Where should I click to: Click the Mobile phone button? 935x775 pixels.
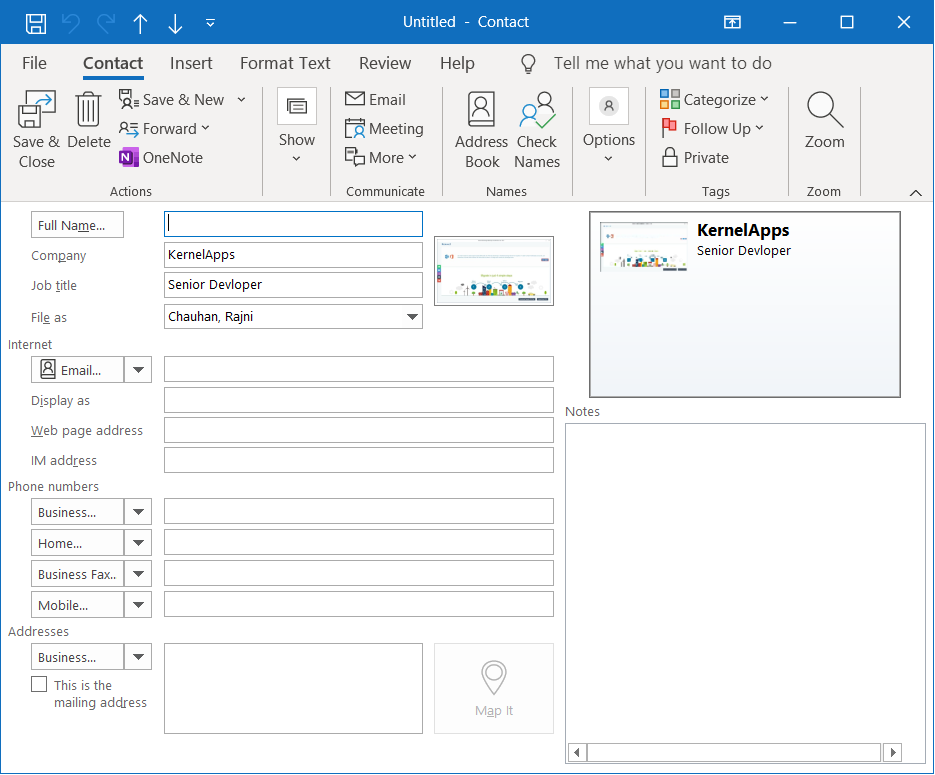point(78,604)
